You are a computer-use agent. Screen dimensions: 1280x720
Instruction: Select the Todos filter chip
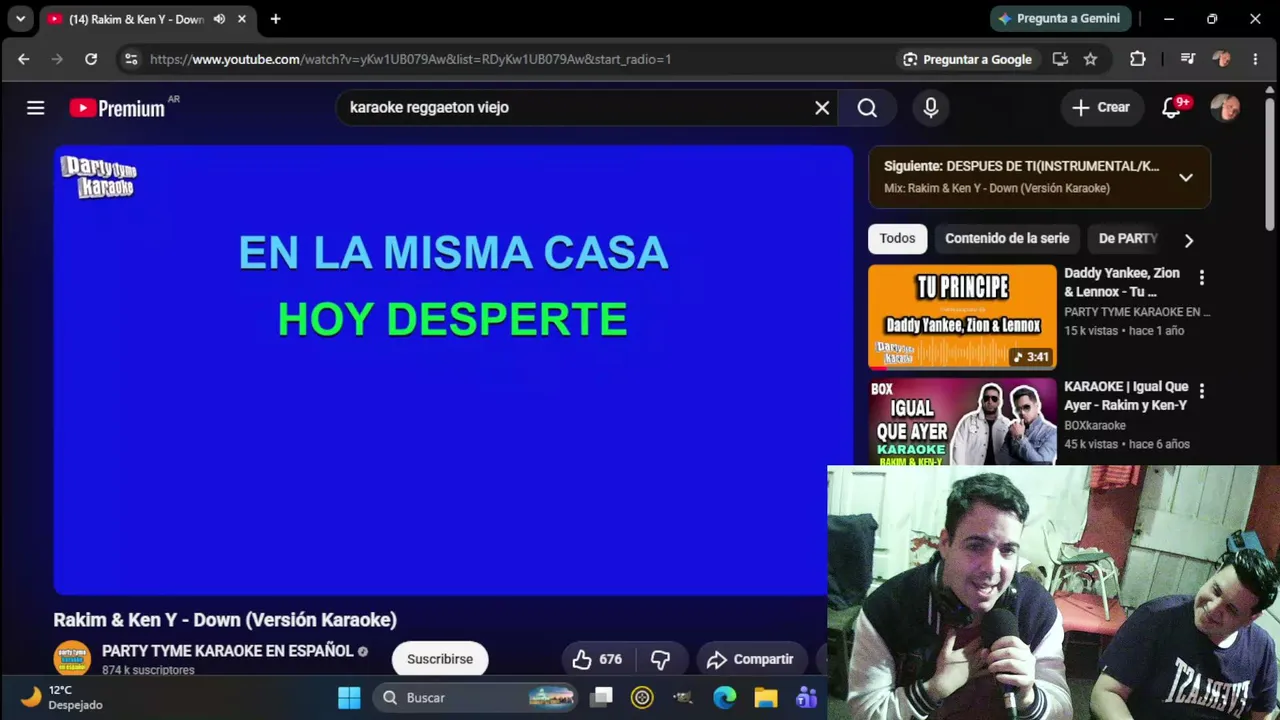tap(897, 239)
